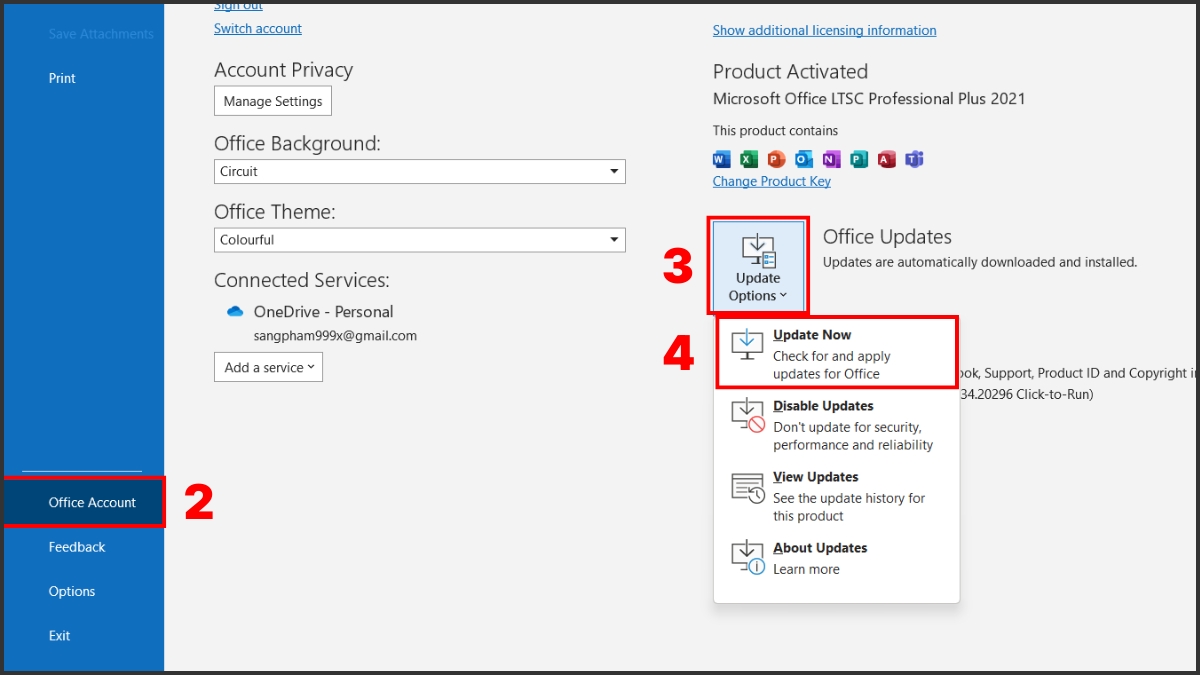
Task: Click the Access app icon
Action: (x=886, y=159)
